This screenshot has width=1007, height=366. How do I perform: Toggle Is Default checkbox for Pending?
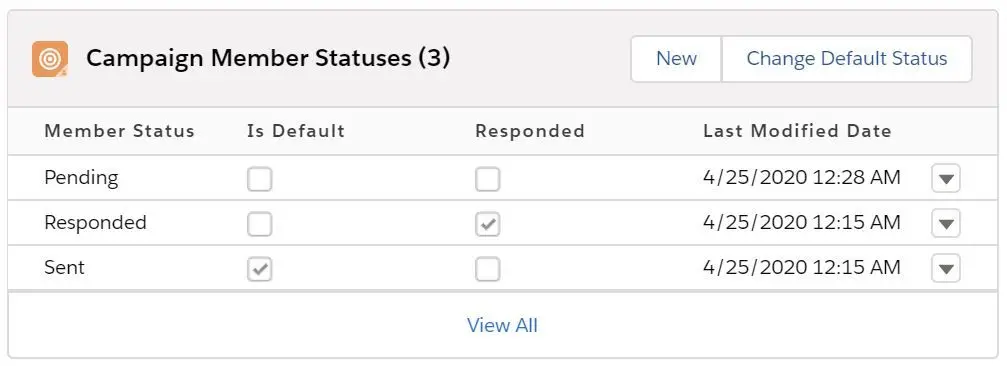(x=259, y=179)
